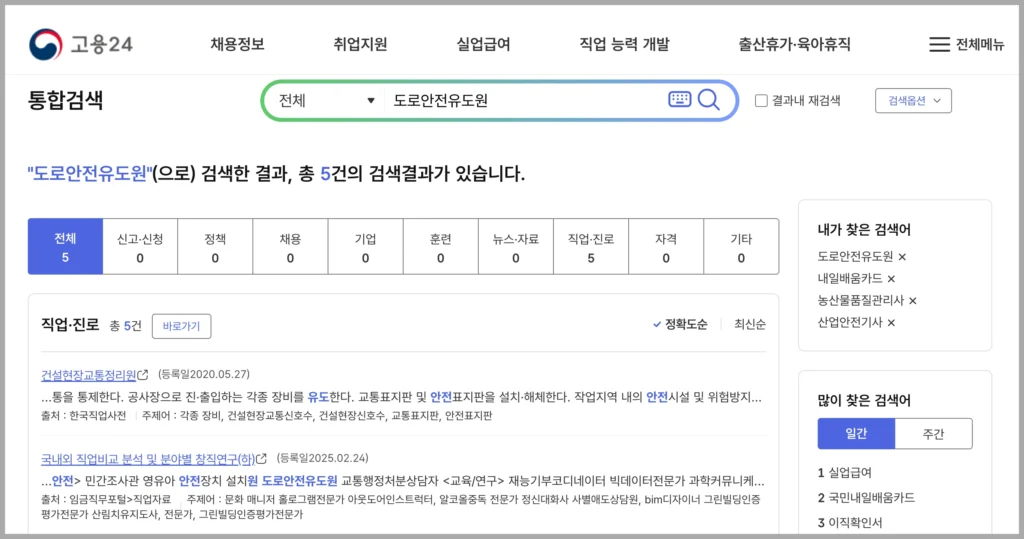Click the 바로가기 button
Screen dimensions: 1024x539
click(181, 326)
